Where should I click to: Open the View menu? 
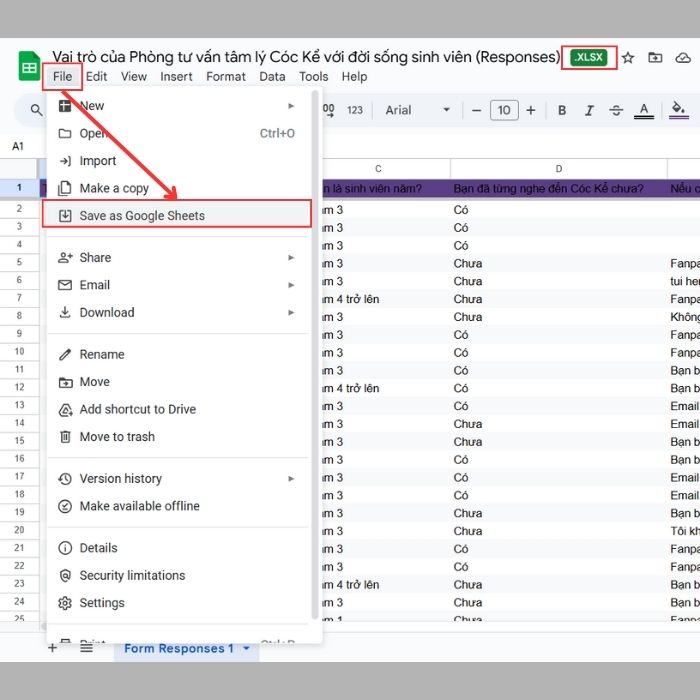point(133,76)
